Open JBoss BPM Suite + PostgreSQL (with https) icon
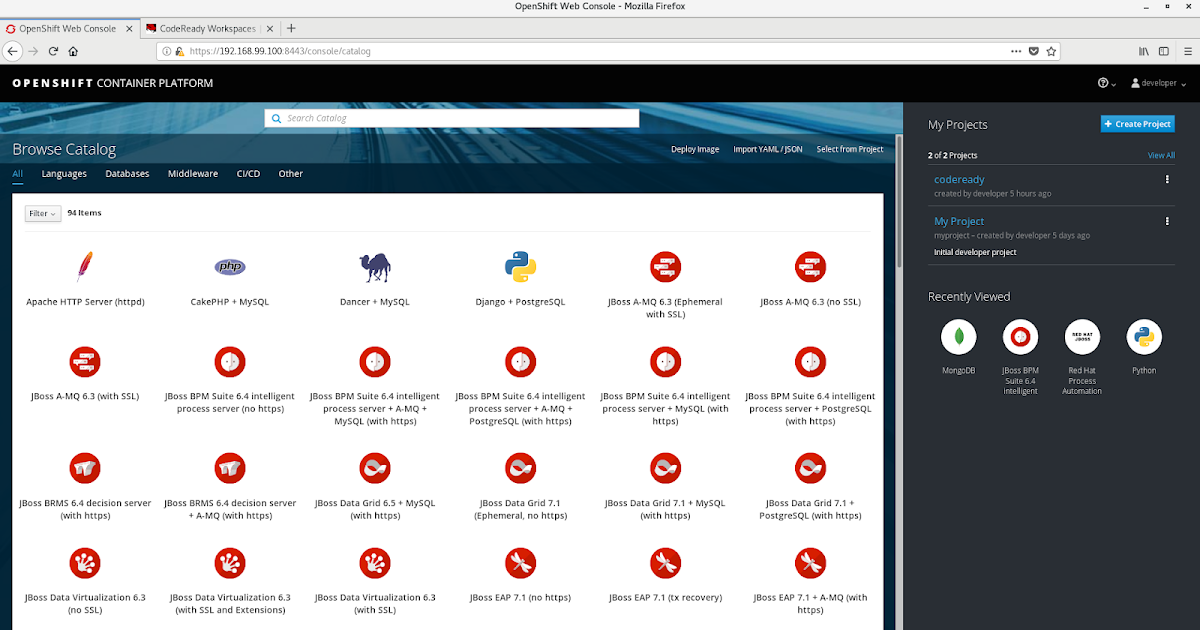 810,362
